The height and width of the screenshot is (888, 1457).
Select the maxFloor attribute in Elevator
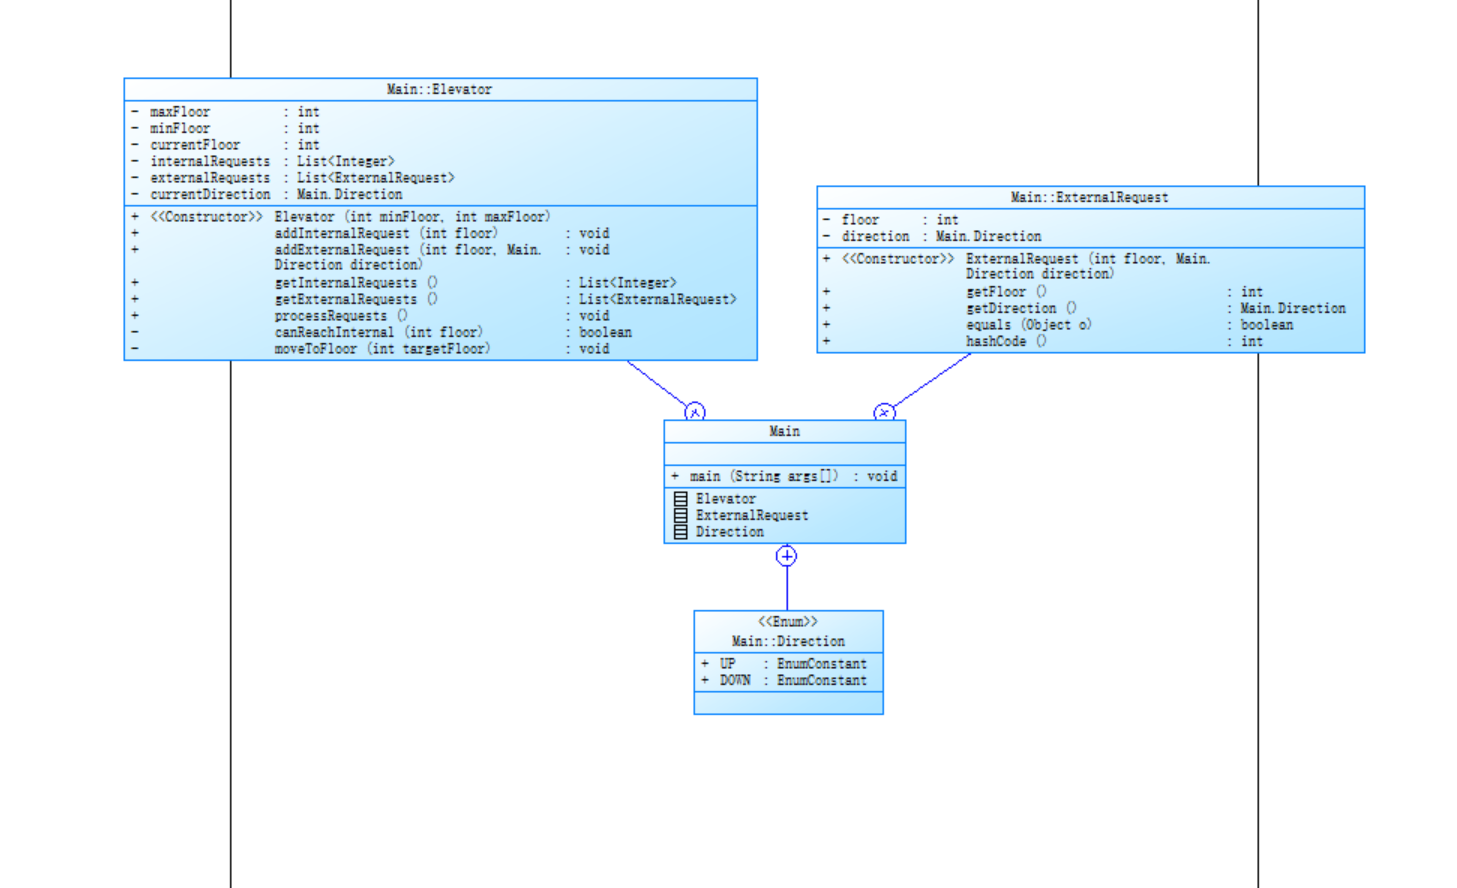pos(226,112)
